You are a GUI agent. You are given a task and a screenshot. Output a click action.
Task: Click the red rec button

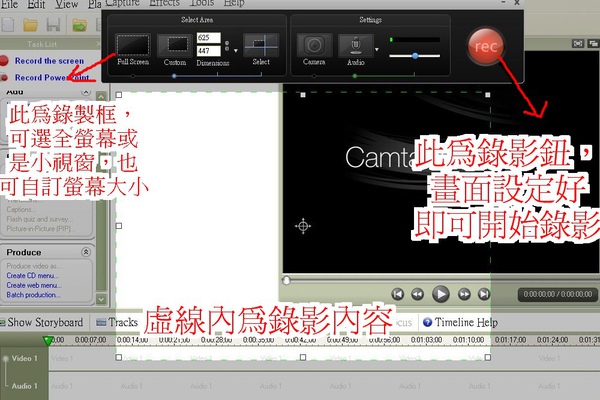[486, 46]
